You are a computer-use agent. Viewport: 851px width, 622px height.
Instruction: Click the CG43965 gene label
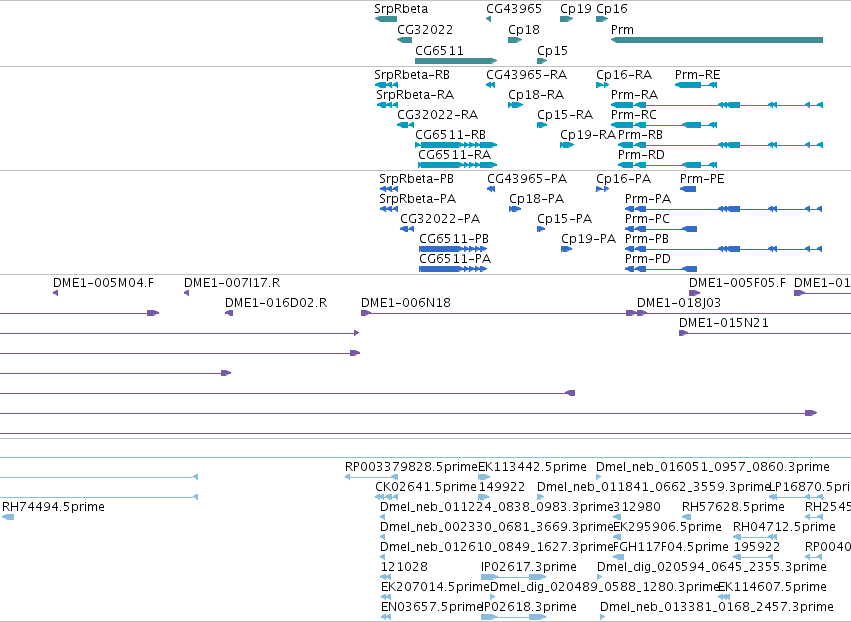pyautogui.click(x=513, y=9)
